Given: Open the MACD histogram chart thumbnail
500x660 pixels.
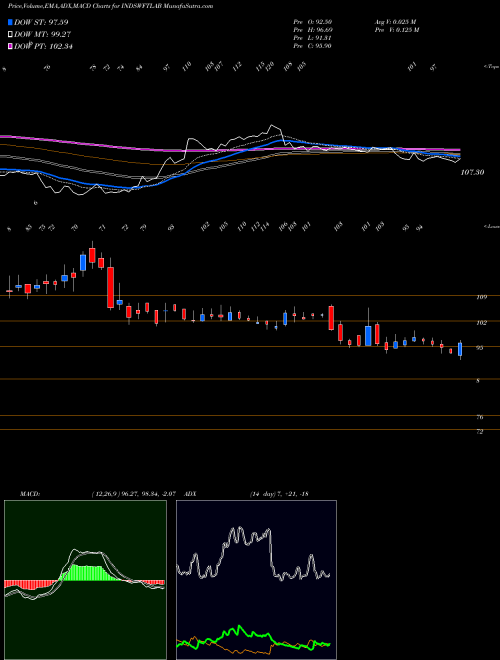Looking at the screenshot, I should [85, 580].
